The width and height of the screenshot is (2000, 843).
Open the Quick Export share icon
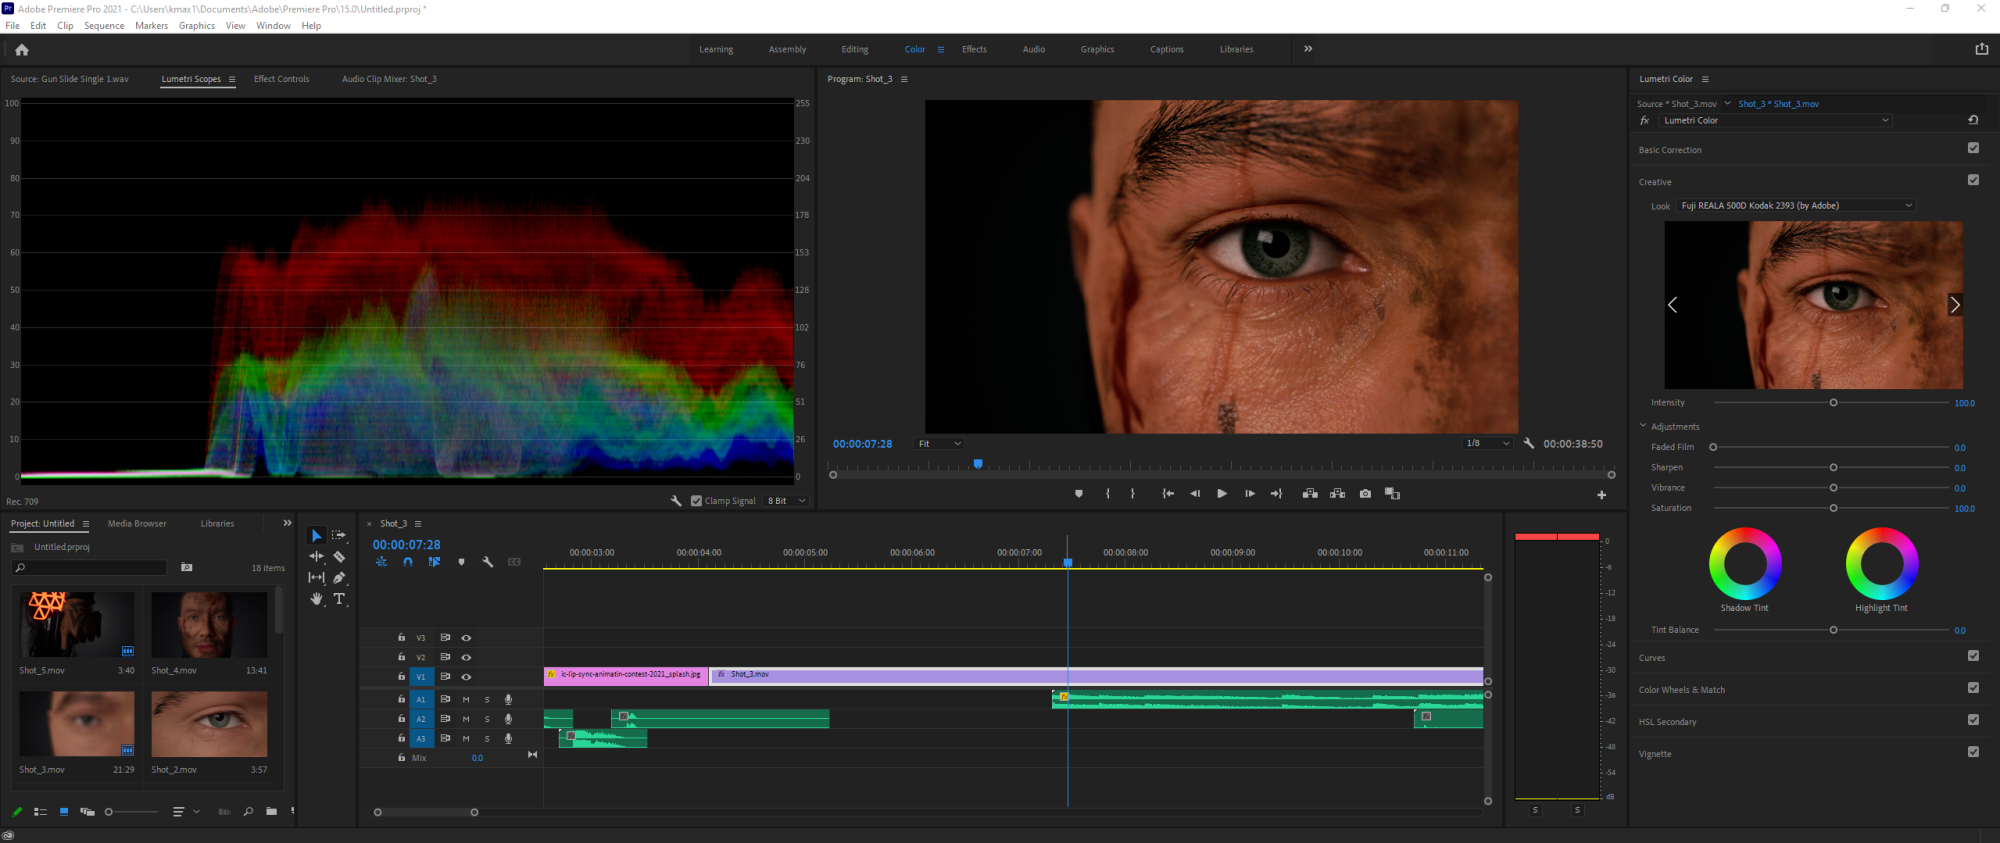(1982, 49)
